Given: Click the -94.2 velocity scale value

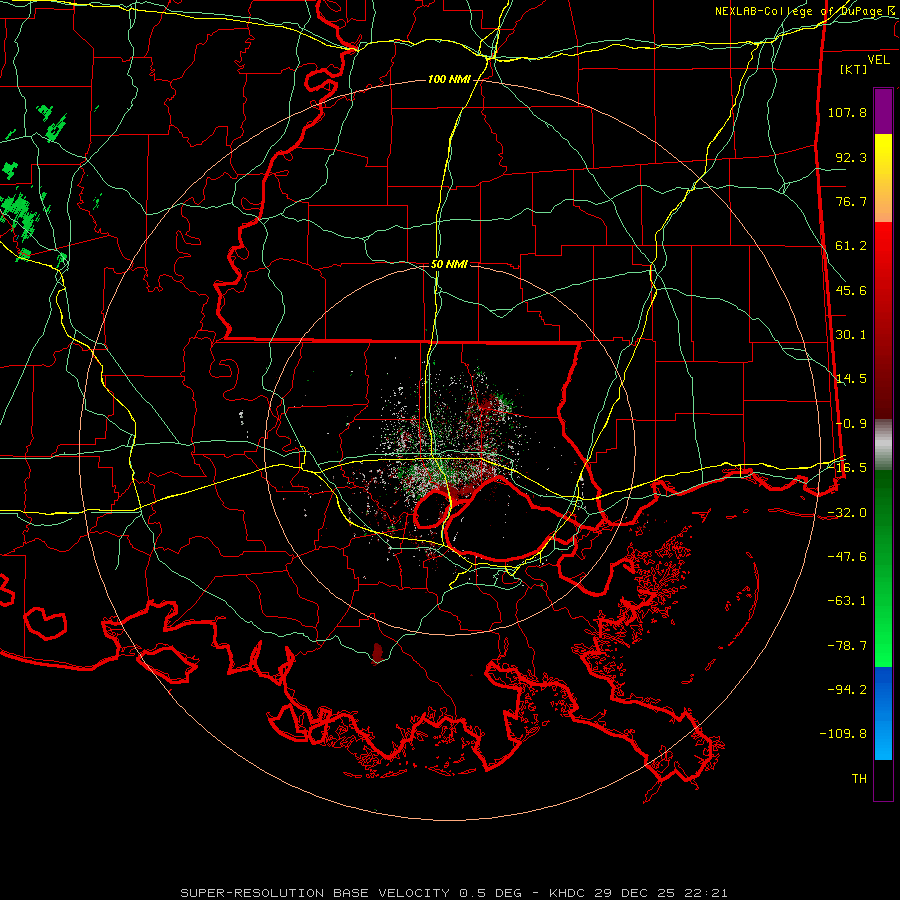Looking at the screenshot, I should 847,690.
